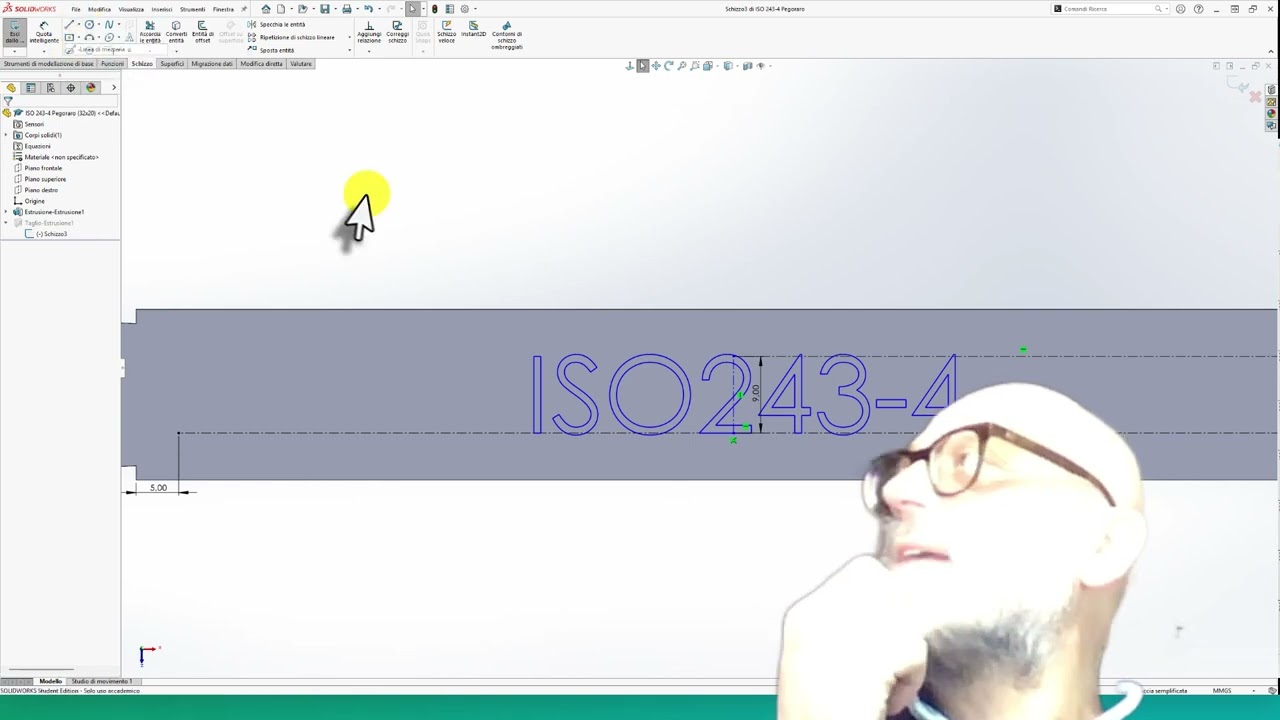This screenshot has width=1280, height=720.
Task: Select Materiale <non specificato> item
Action: 61,157
